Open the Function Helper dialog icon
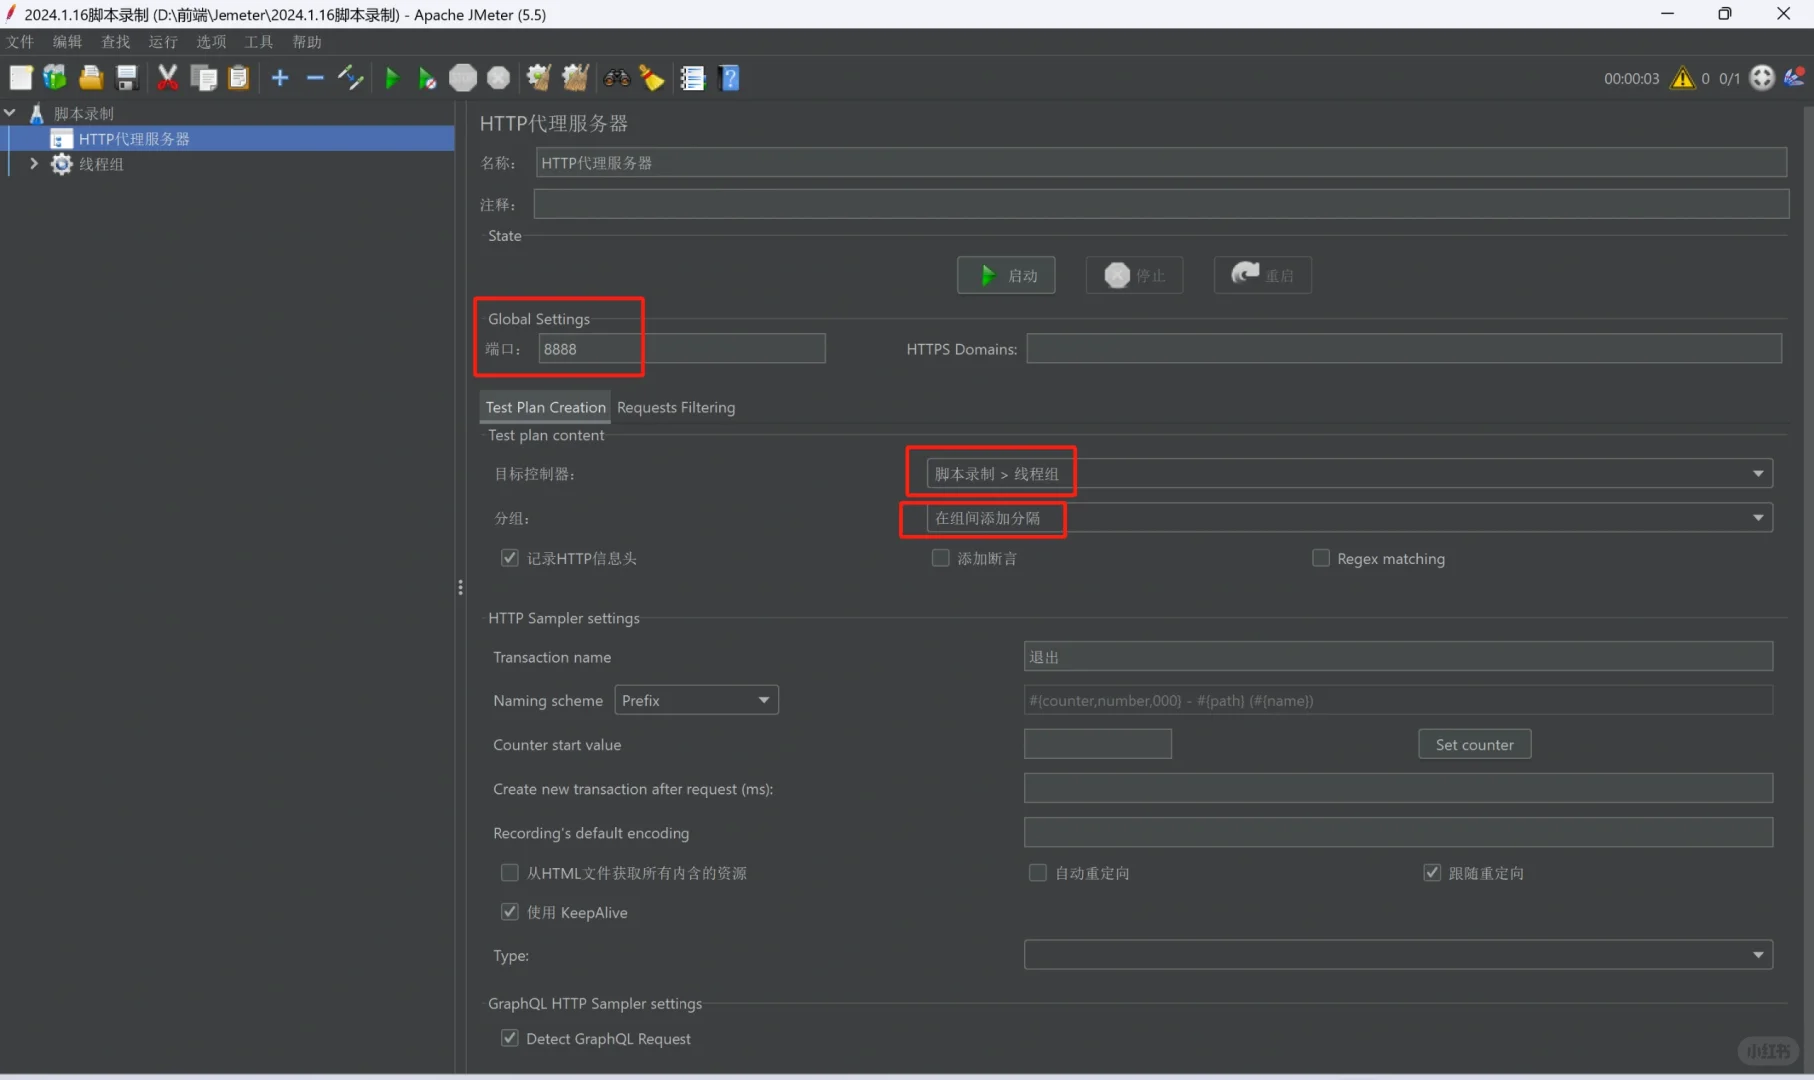1814x1080 pixels. 693,78
